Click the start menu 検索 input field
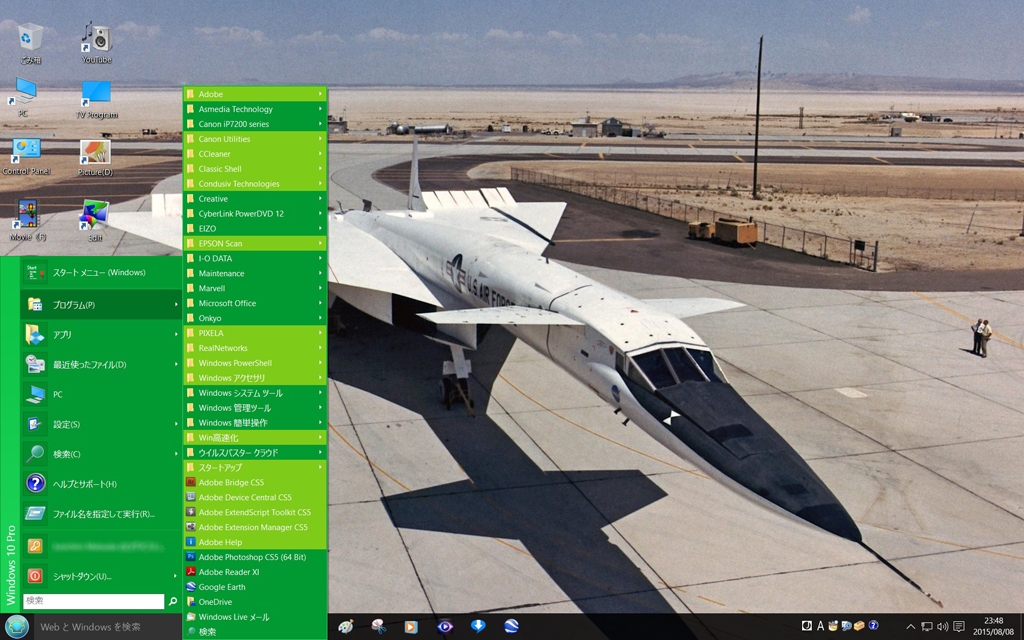1024x640 pixels. point(93,601)
